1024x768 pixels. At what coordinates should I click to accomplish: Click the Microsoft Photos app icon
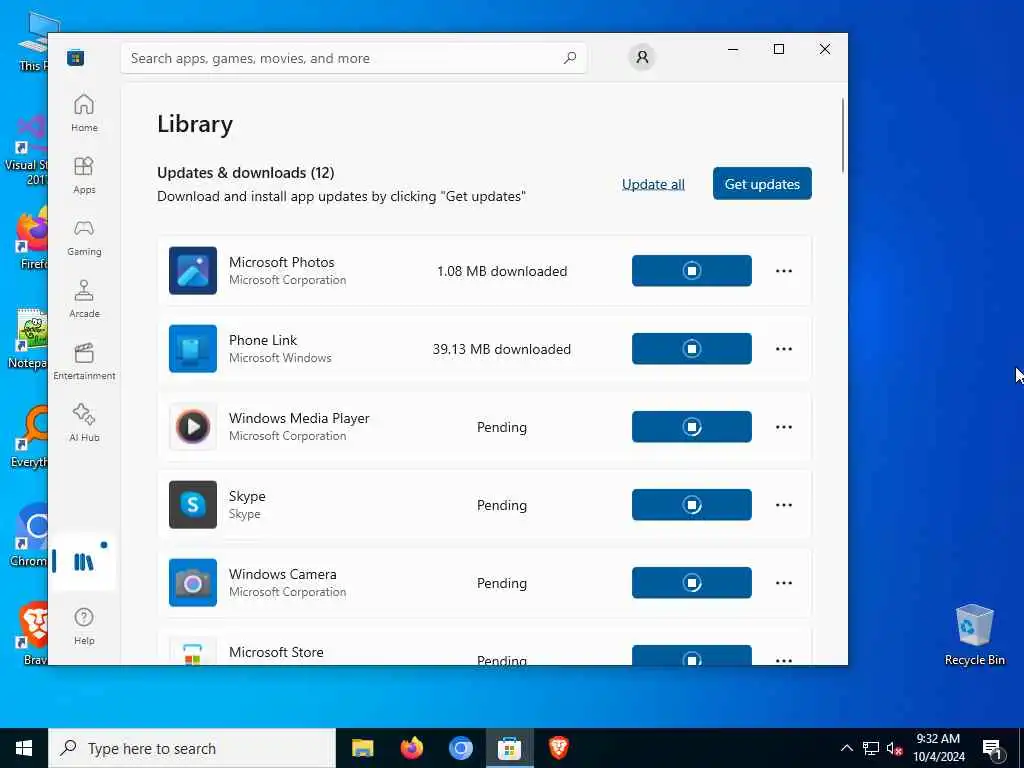pyautogui.click(x=193, y=270)
